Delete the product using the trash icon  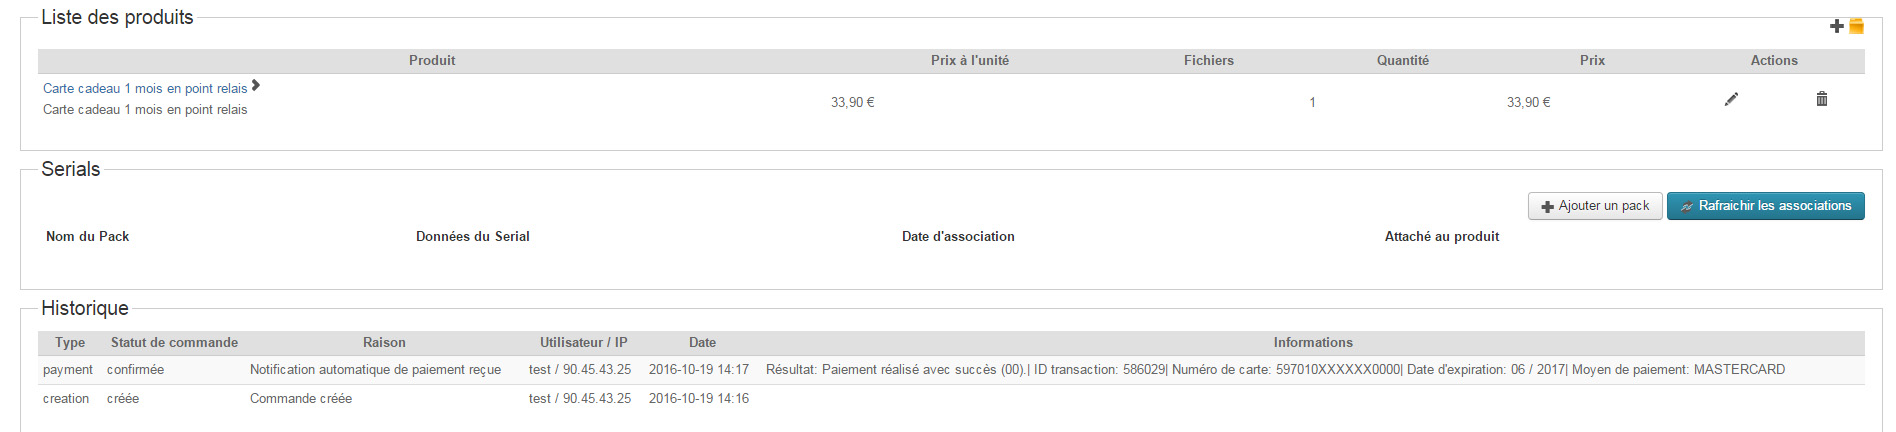(x=1822, y=99)
